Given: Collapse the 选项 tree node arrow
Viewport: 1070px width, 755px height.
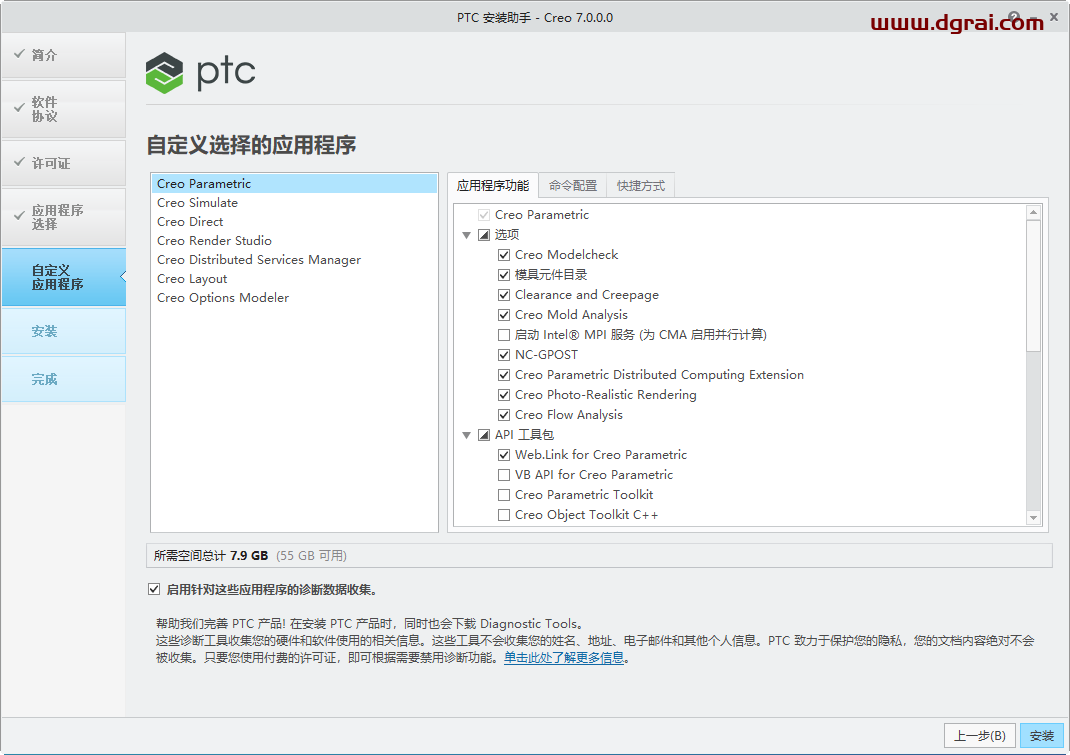Looking at the screenshot, I should click(467, 236).
